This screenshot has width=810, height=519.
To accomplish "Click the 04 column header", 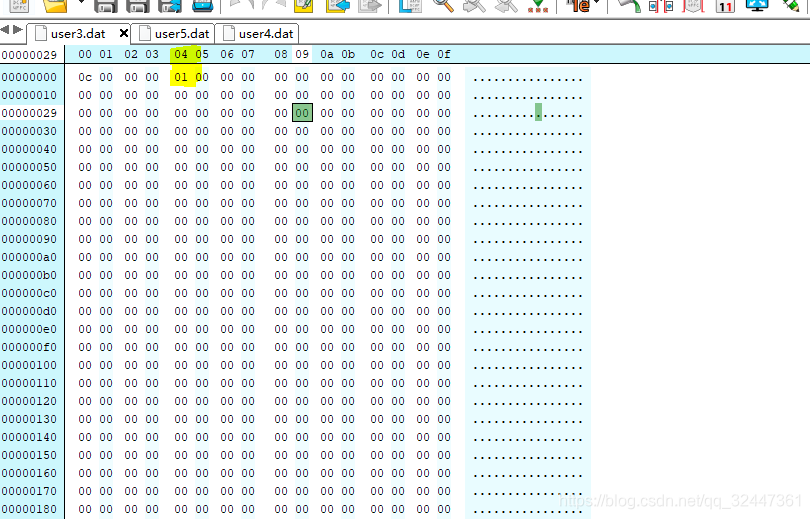I will coord(181,54).
